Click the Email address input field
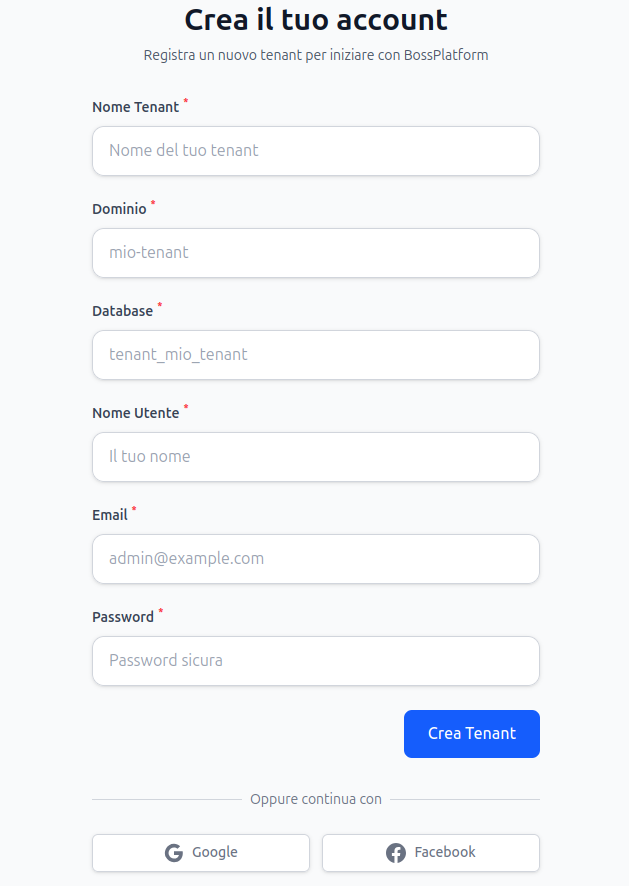 316,559
